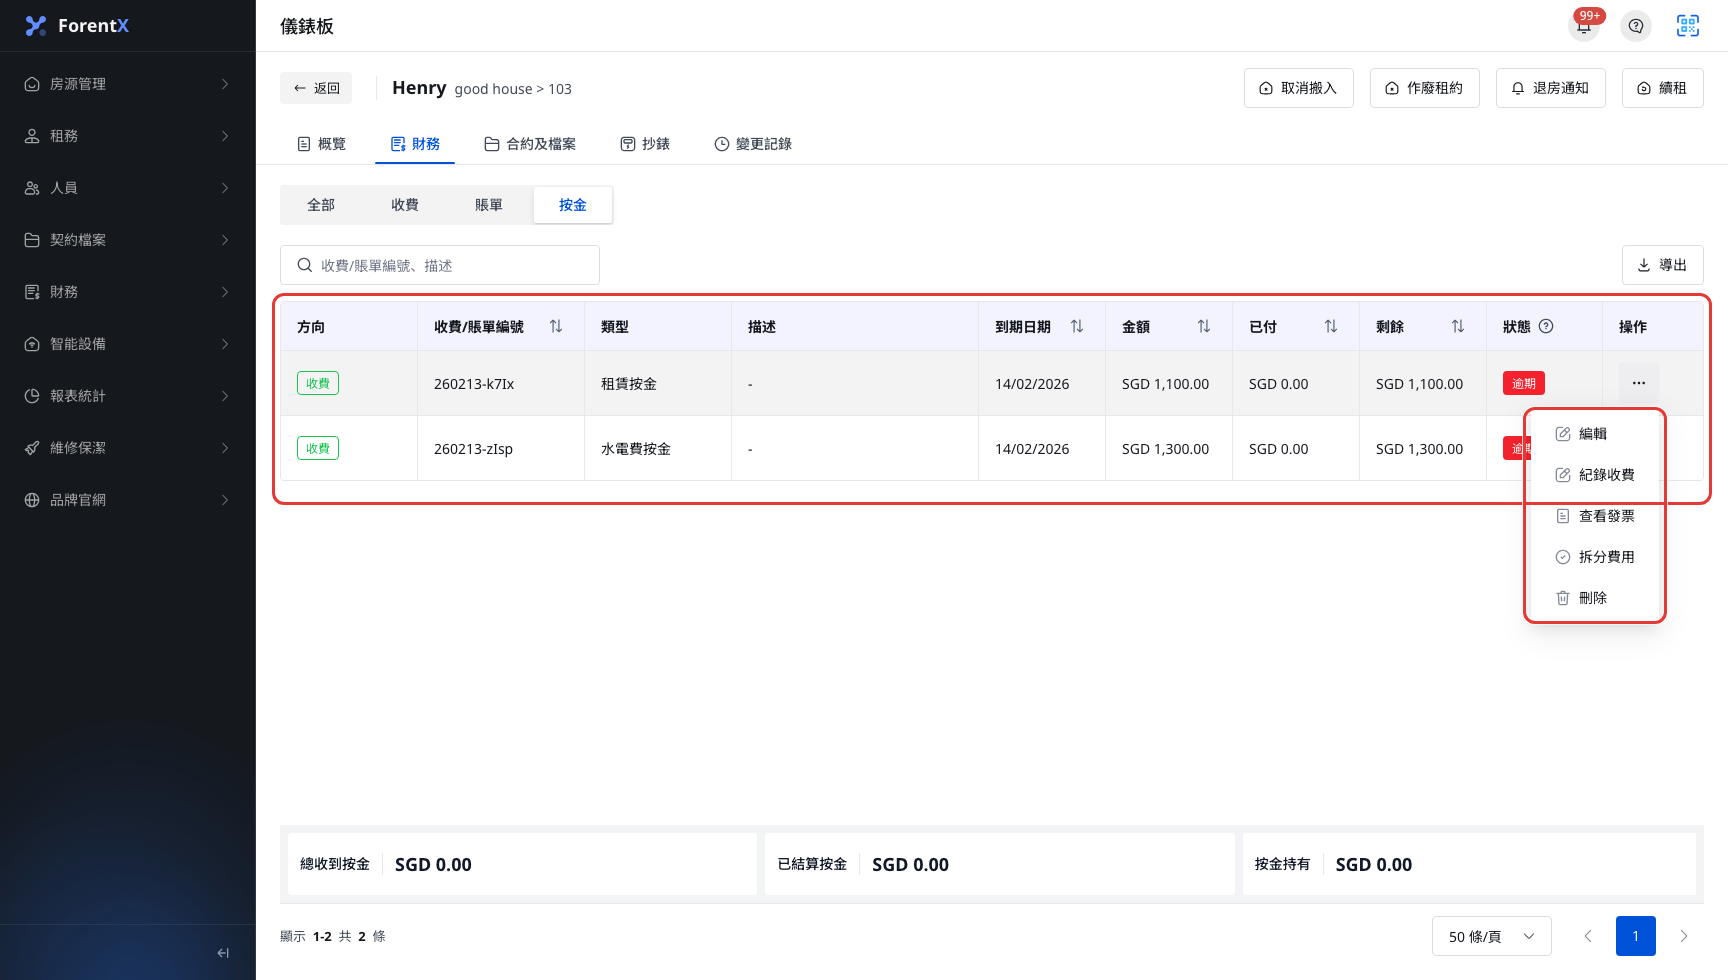Viewport: 1728px width, 980px height.
Task: Show the 狀態 help tooltip icon
Action: tap(1546, 326)
